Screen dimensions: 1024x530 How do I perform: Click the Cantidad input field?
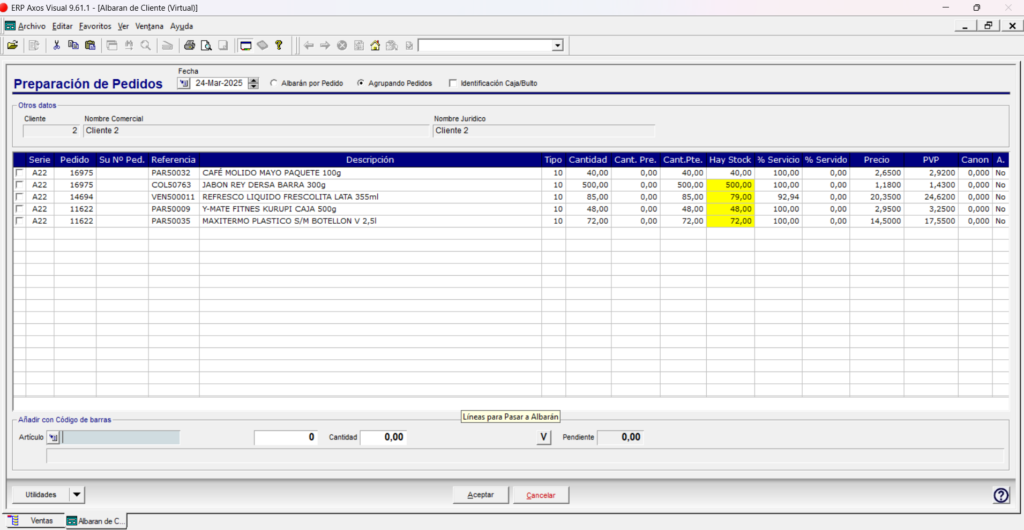pos(383,437)
